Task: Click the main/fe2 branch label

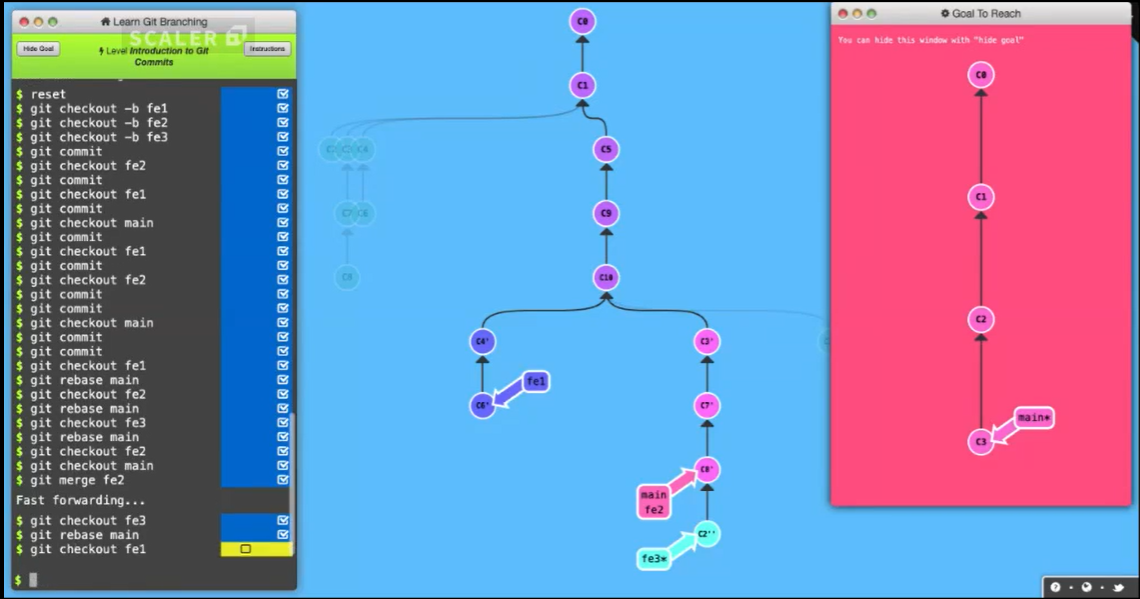Action: pyautogui.click(x=653, y=500)
